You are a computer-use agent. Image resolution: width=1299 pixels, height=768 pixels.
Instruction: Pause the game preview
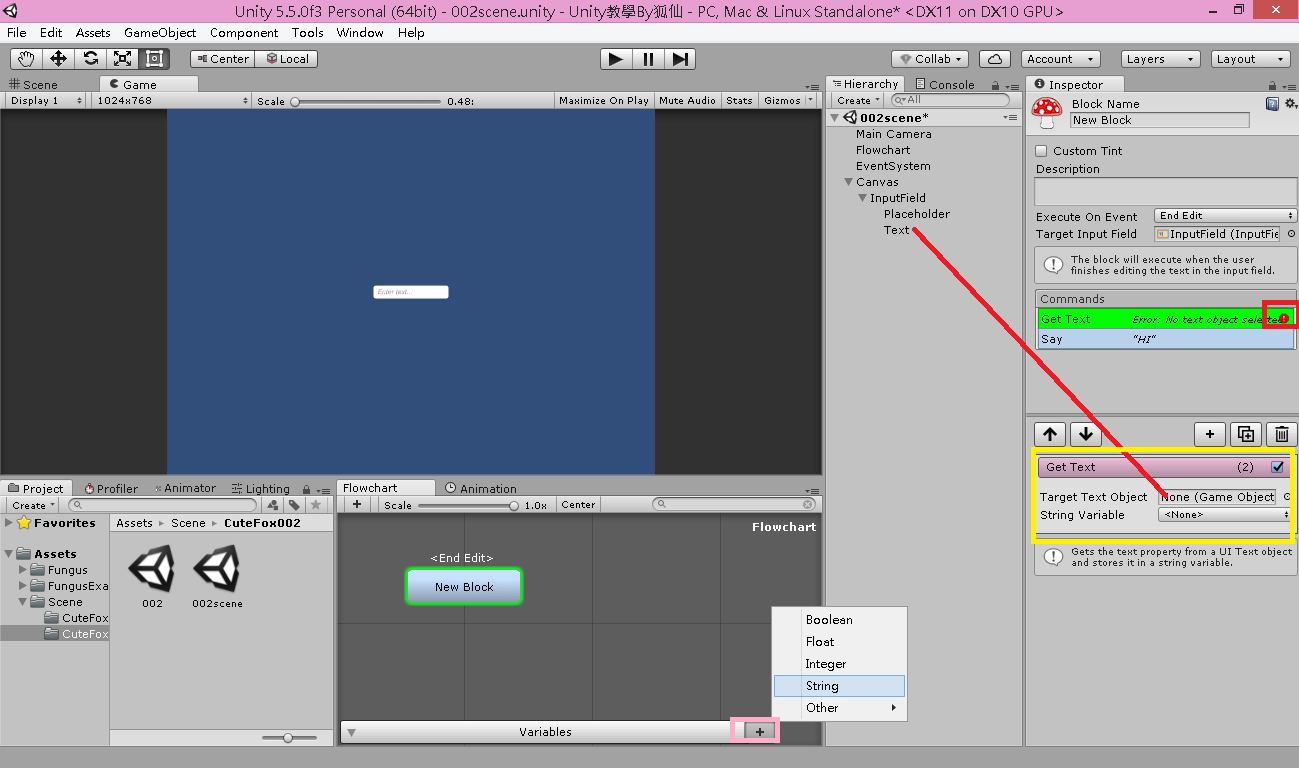pos(648,59)
